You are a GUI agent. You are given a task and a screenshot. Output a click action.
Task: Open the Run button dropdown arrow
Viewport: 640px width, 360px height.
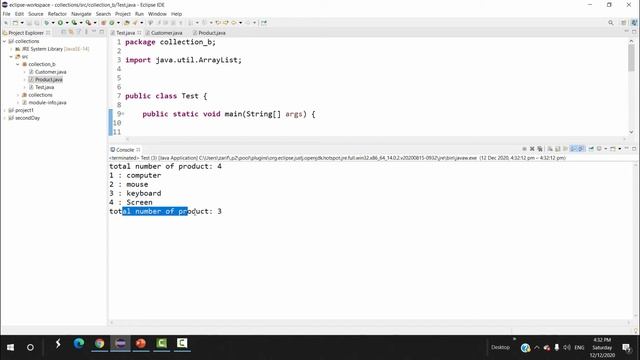tap(67, 23)
